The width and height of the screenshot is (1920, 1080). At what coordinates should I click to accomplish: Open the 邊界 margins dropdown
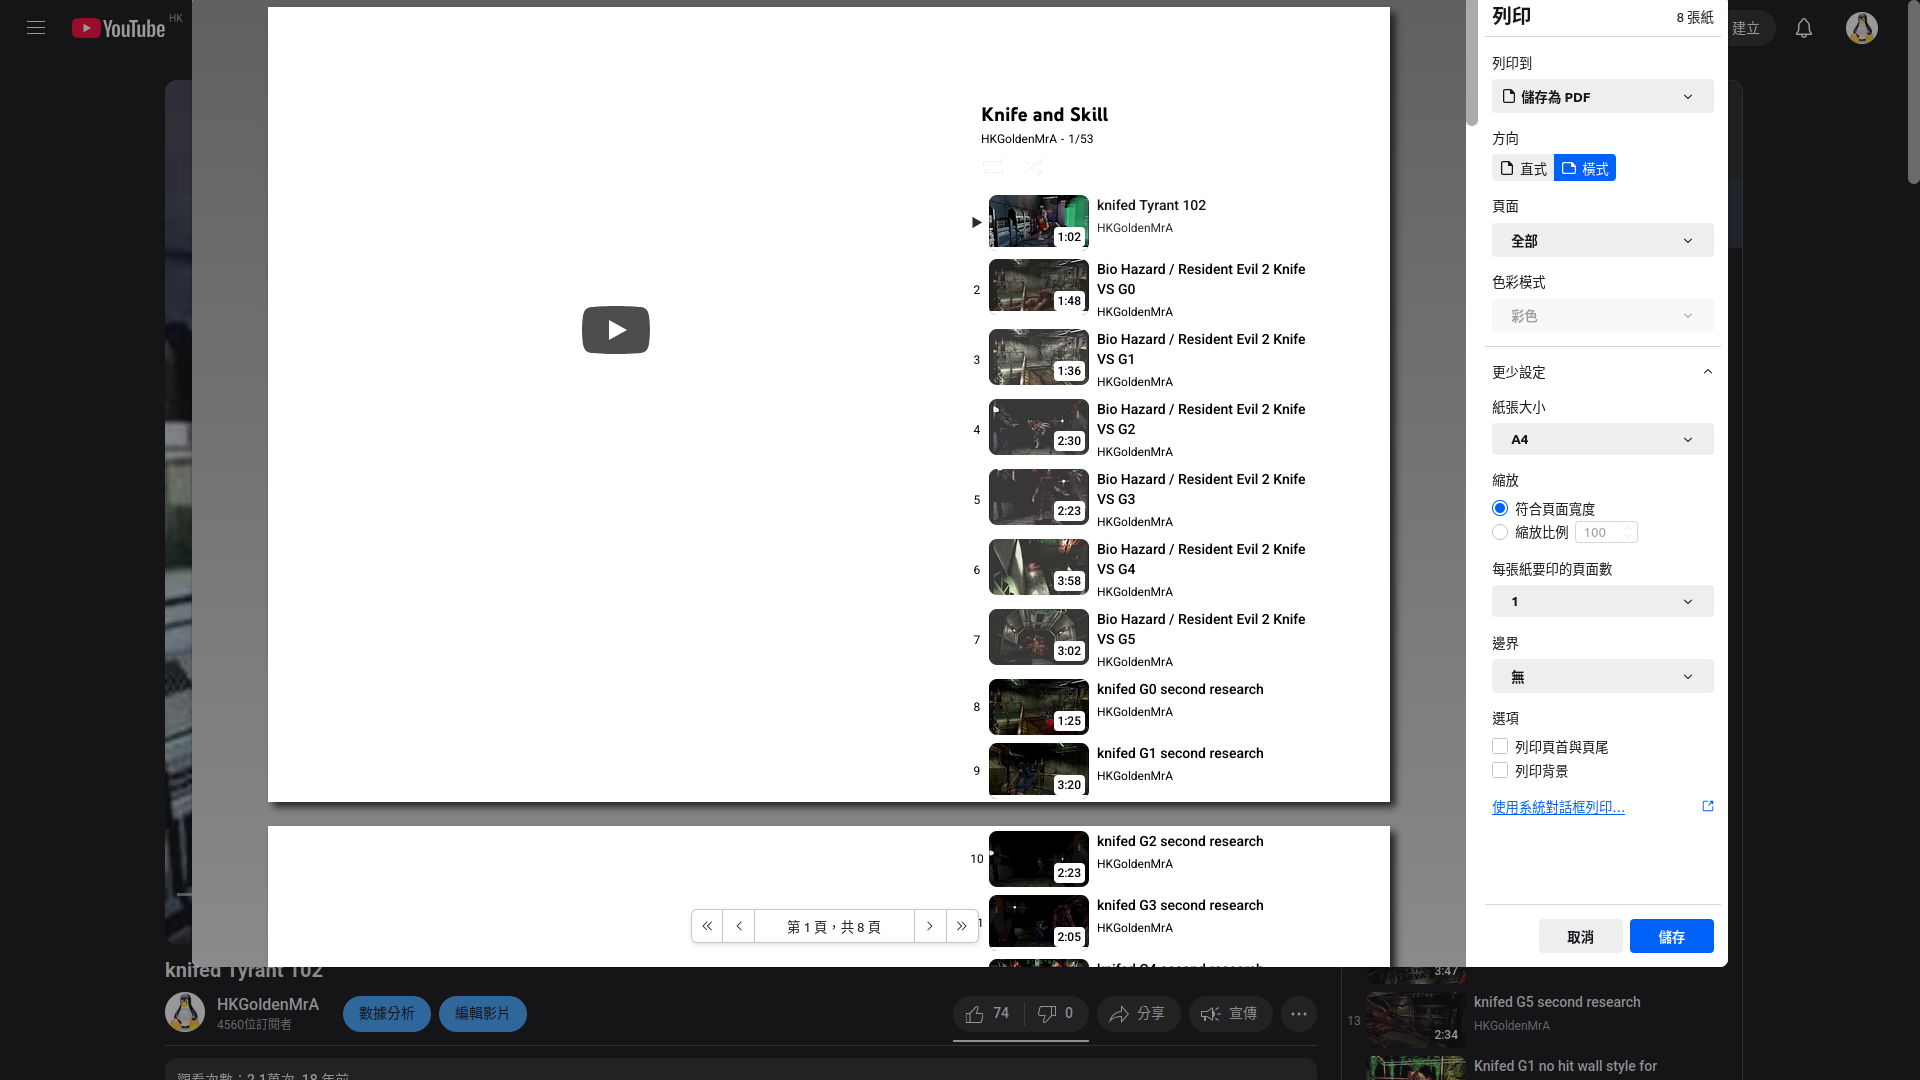point(1603,676)
